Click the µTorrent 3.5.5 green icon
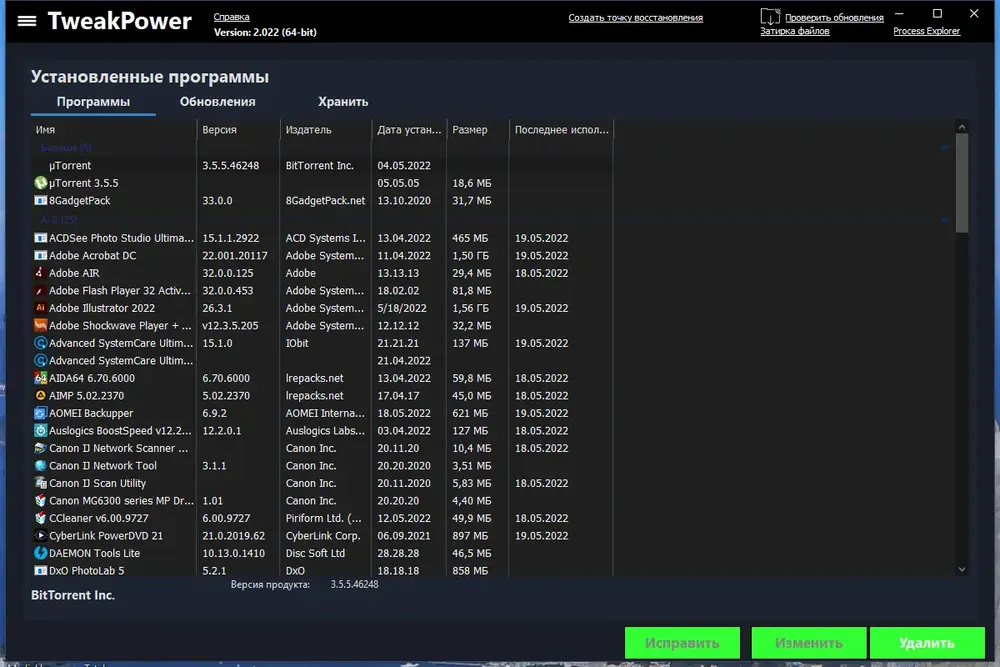 40,183
